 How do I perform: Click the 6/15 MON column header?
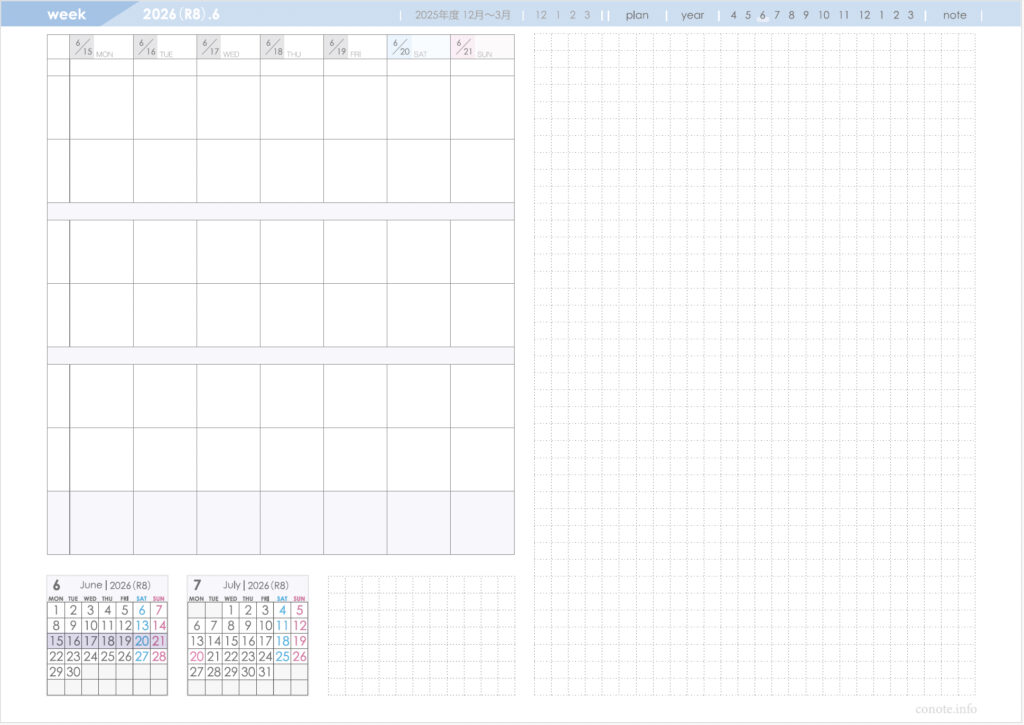(101, 48)
